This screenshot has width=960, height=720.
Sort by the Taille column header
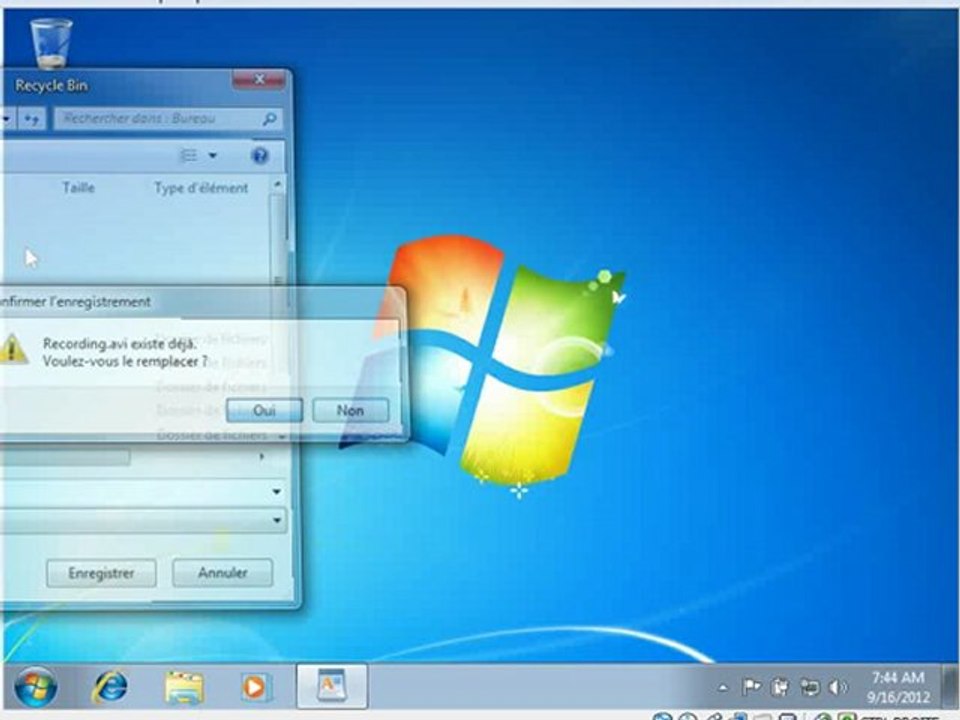pos(78,187)
